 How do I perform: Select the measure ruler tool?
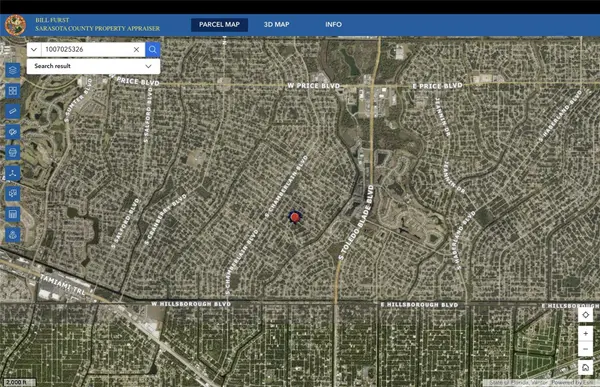point(13,111)
